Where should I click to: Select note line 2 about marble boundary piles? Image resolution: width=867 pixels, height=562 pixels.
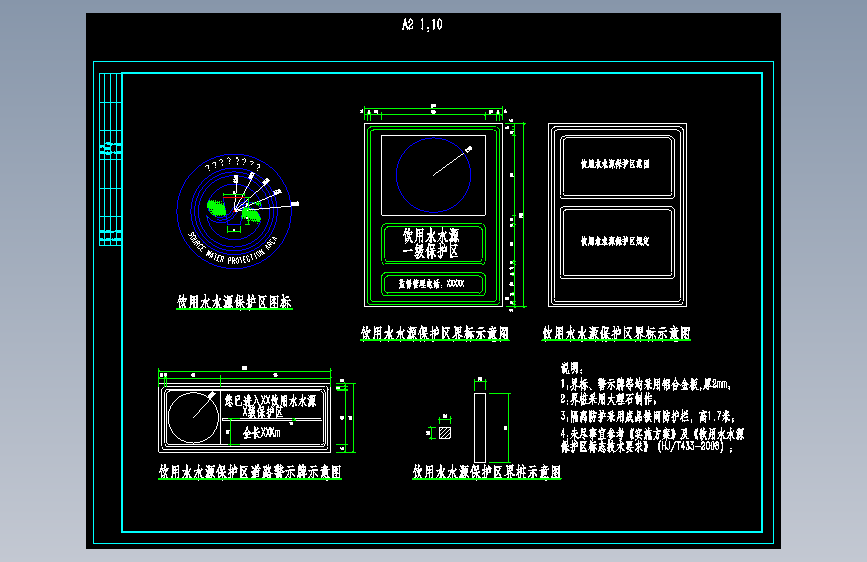(x=609, y=399)
